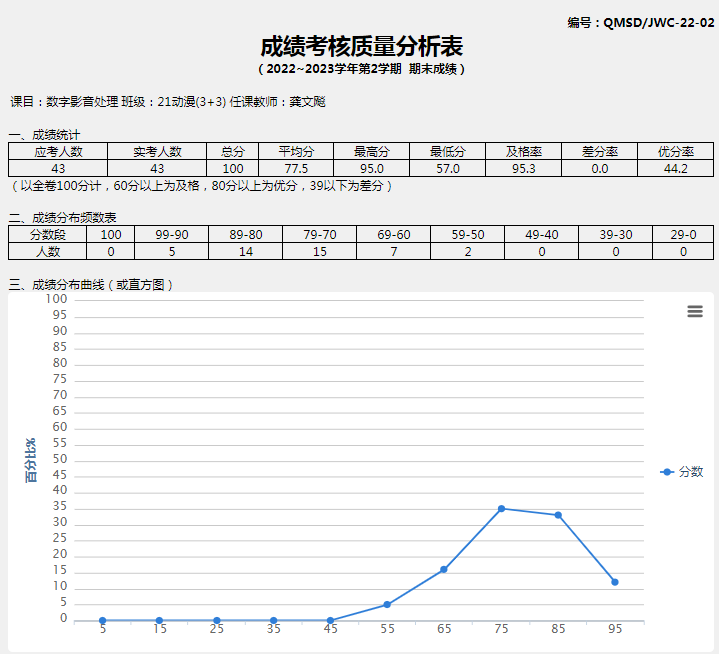Viewport: 719px width, 654px height.
Task: Click the 优分率 value 44.2 cell
Action: pyautogui.click(x=675, y=168)
